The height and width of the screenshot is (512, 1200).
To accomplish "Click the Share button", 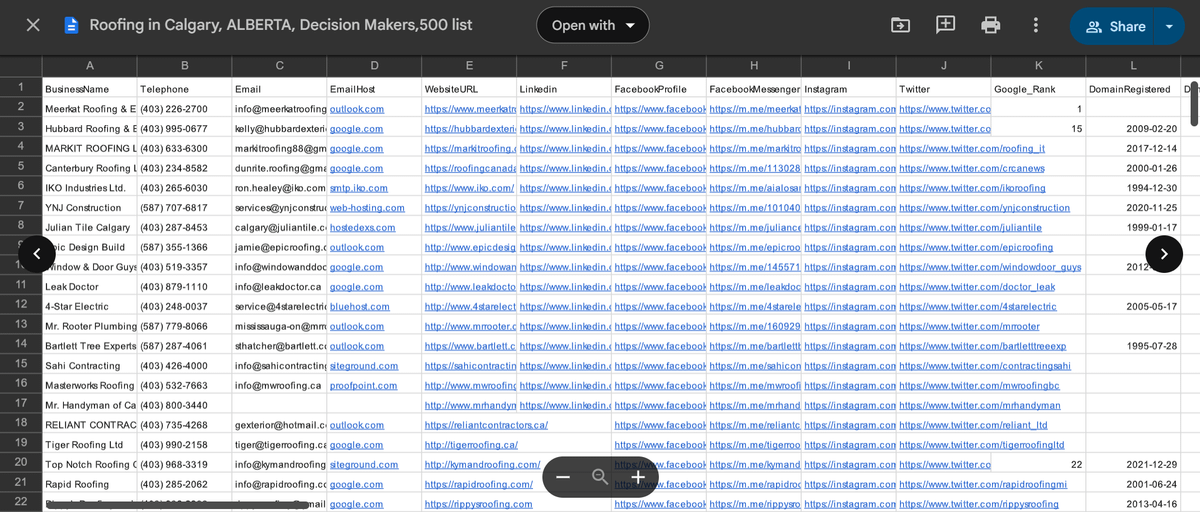I will point(1115,26).
